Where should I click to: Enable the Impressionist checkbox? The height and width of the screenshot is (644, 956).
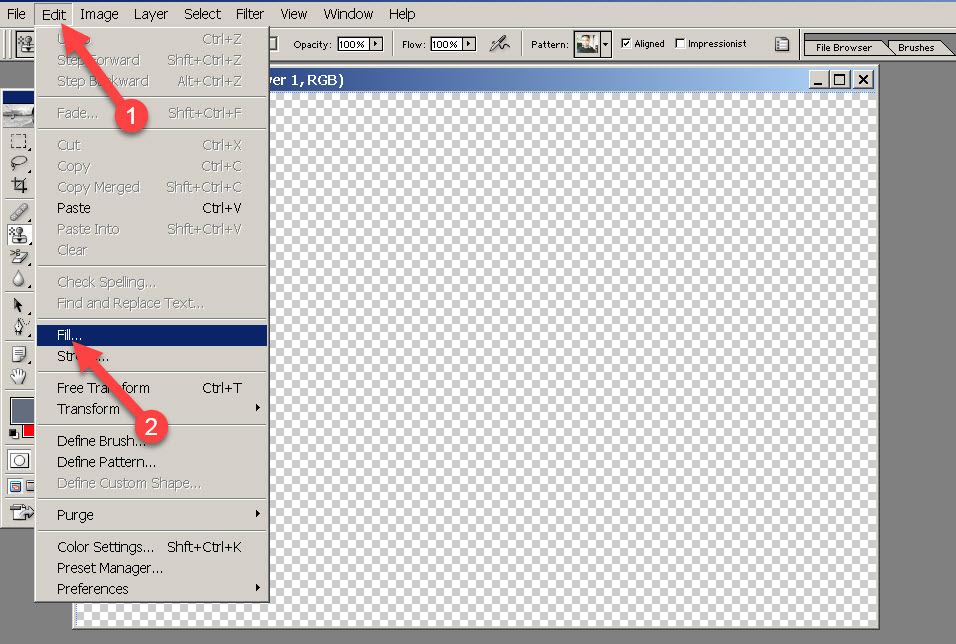click(x=681, y=44)
